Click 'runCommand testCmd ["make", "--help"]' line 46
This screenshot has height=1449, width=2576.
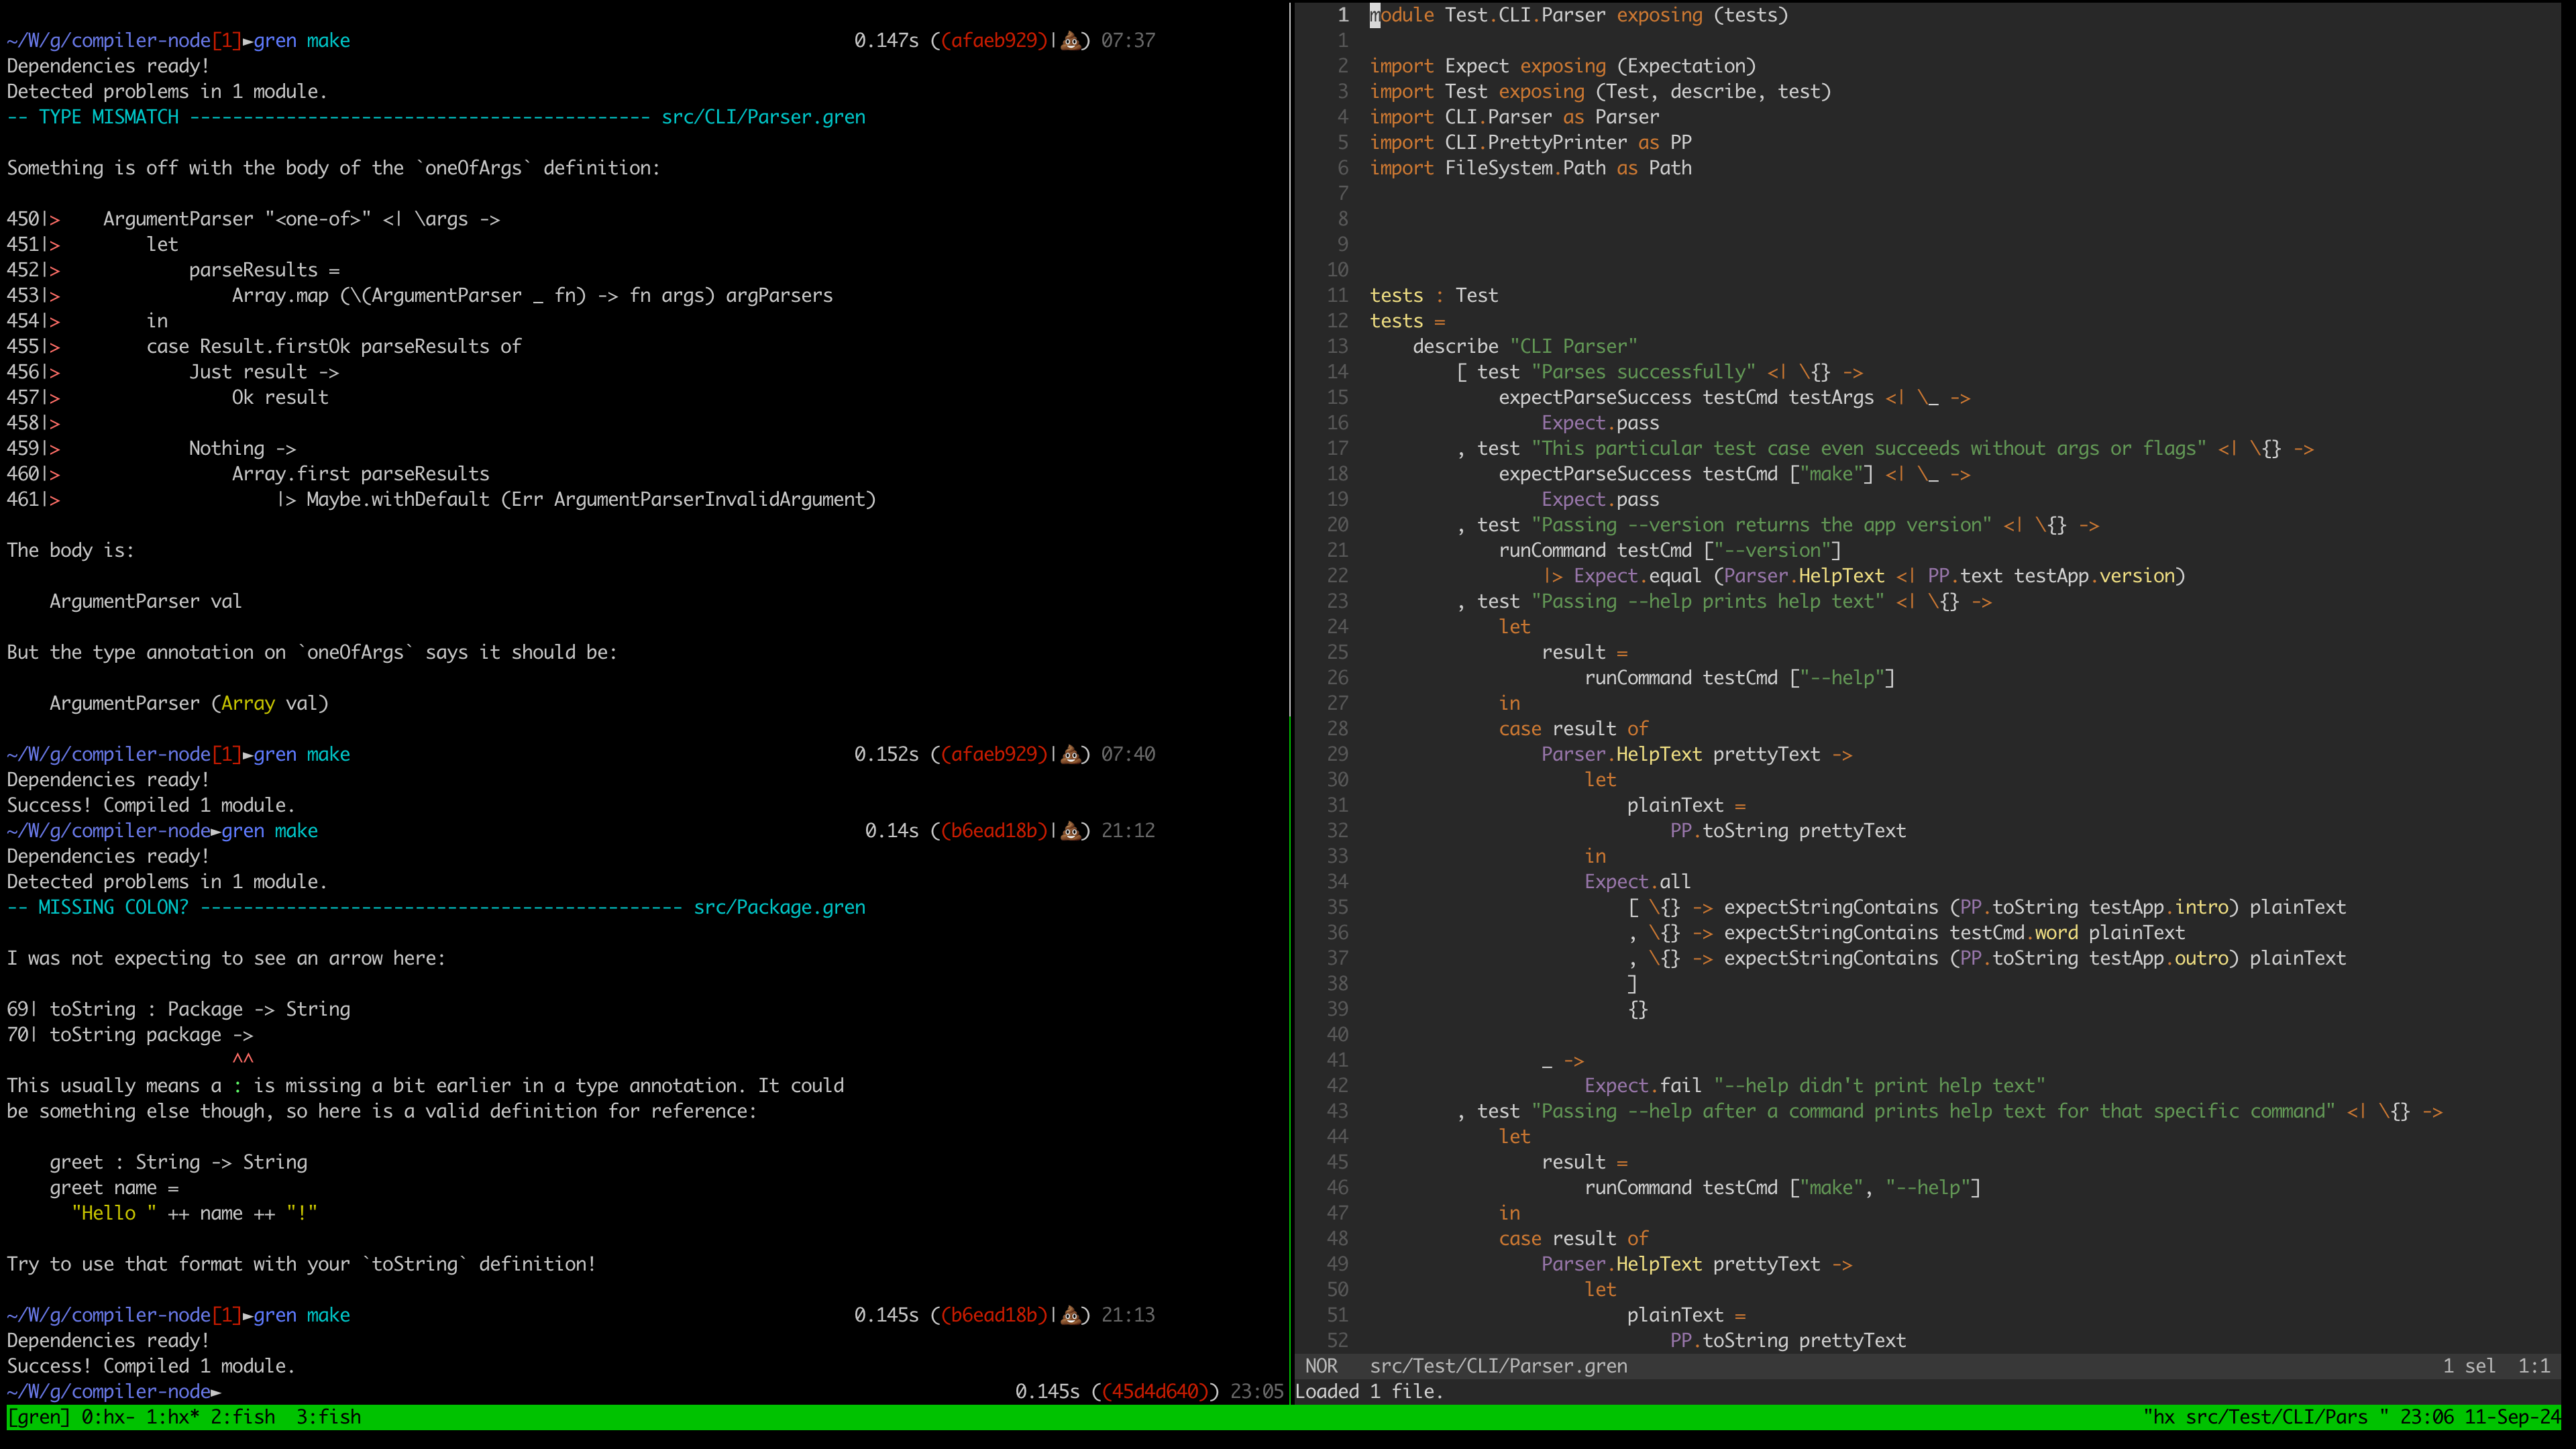[1782, 1188]
